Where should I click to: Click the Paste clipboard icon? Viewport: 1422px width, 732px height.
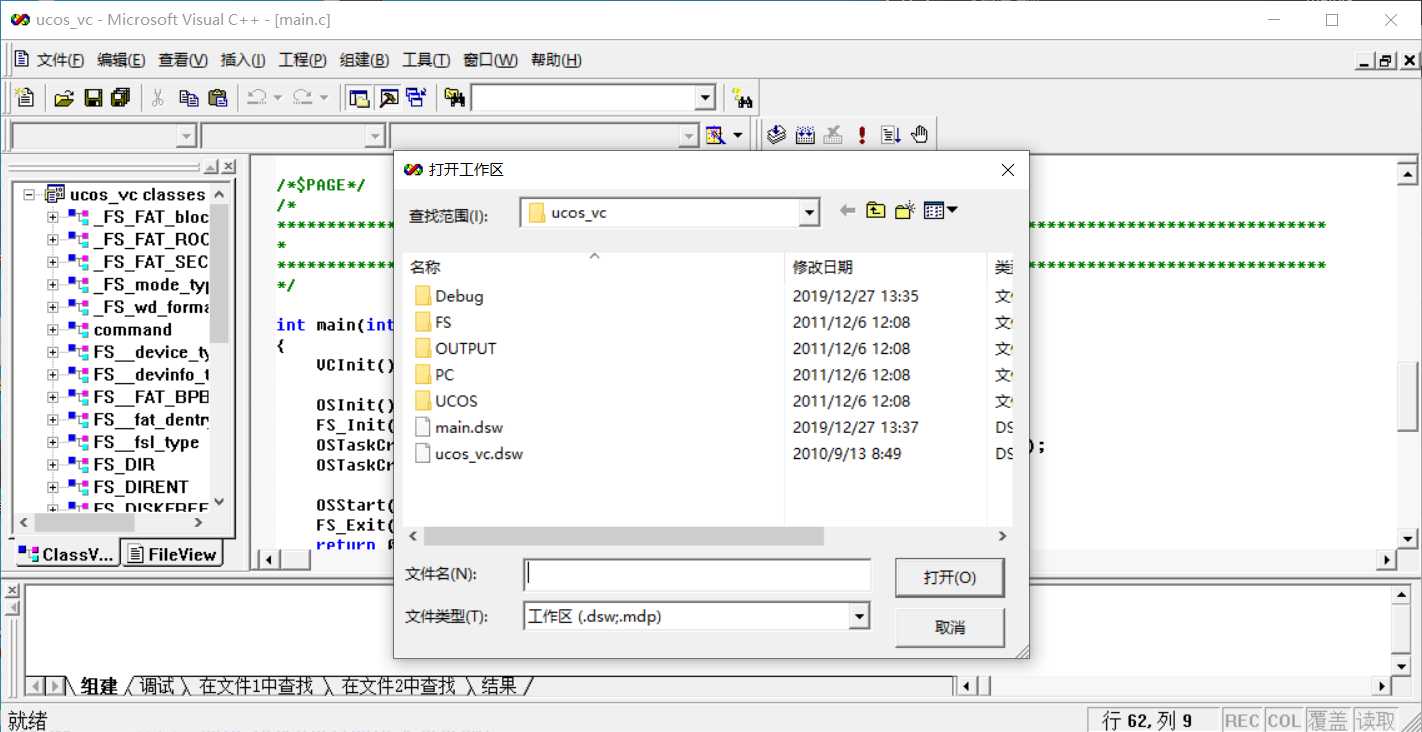click(217, 97)
